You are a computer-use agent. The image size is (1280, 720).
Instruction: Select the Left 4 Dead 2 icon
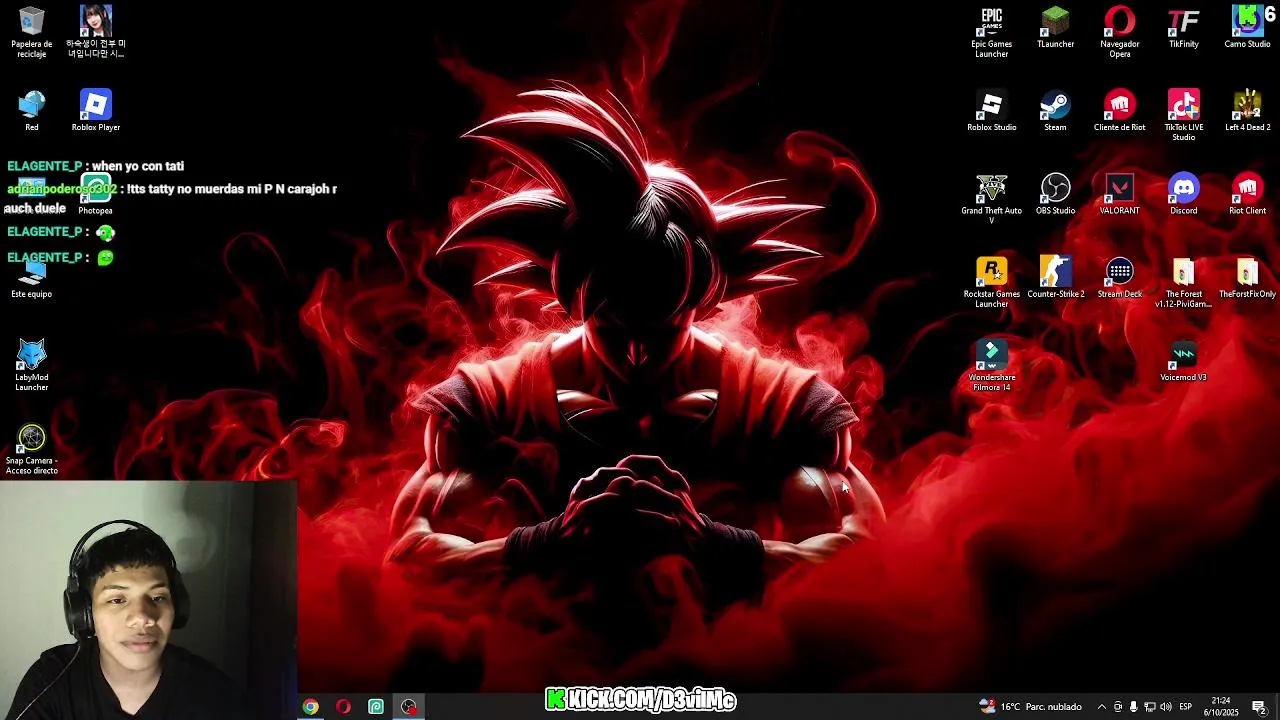pos(1248,110)
